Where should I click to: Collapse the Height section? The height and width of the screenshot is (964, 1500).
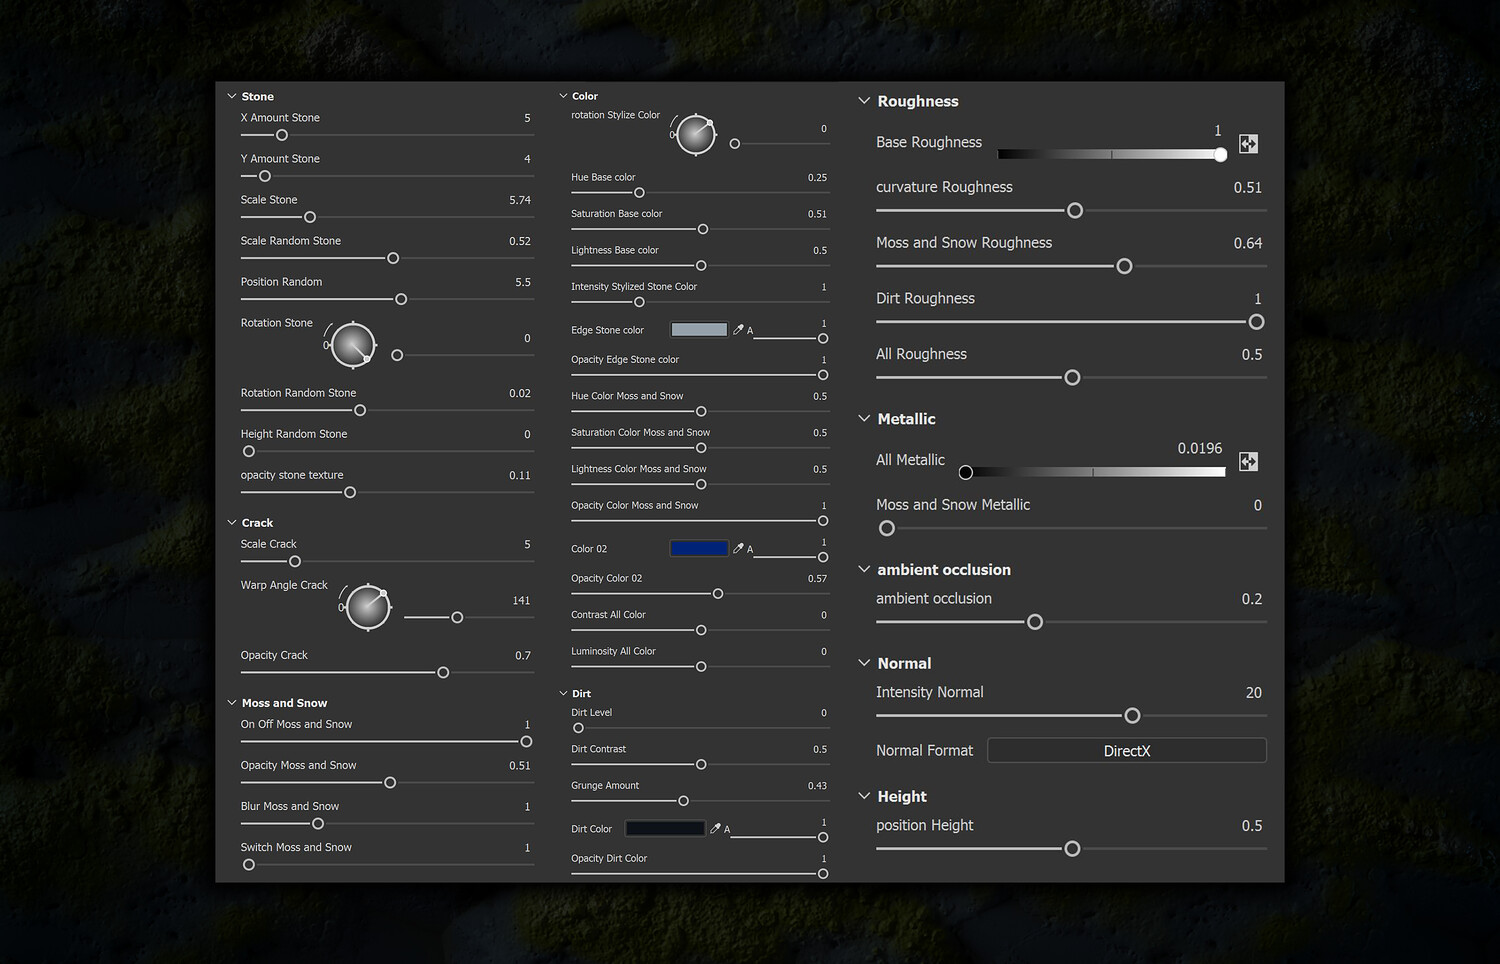(x=864, y=796)
